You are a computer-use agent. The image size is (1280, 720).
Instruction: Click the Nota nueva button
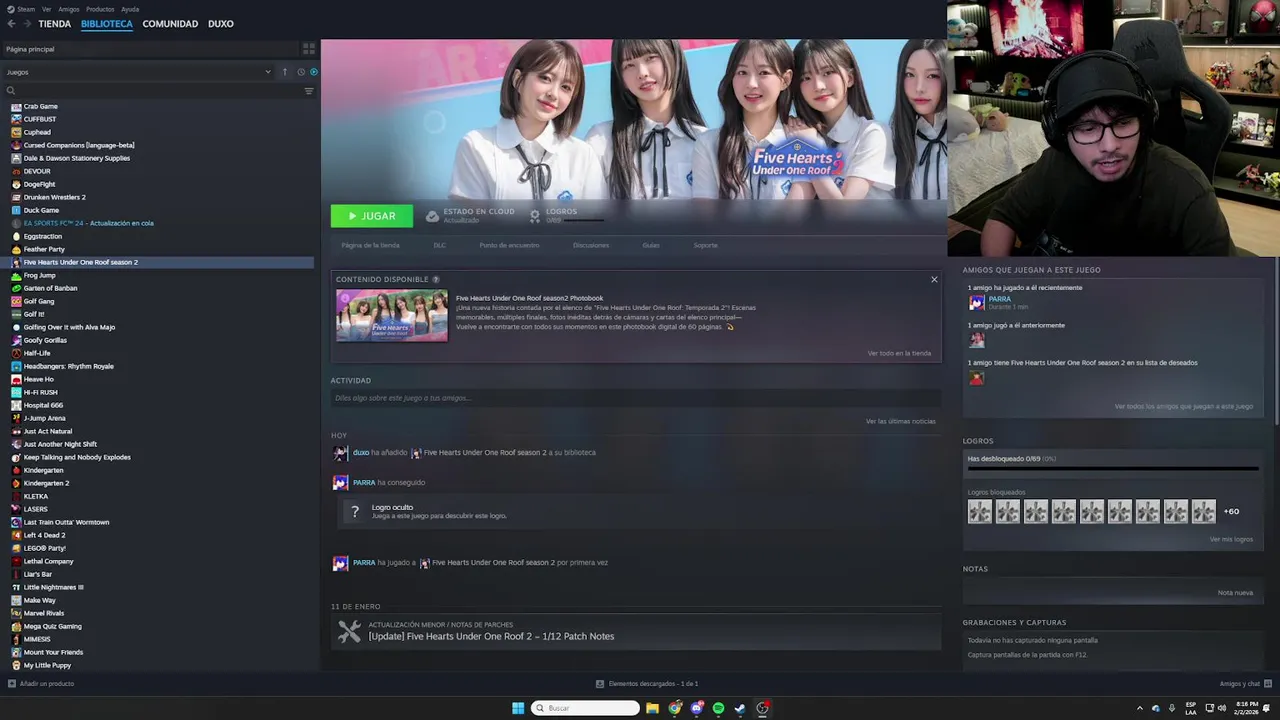click(x=1235, y=592)
